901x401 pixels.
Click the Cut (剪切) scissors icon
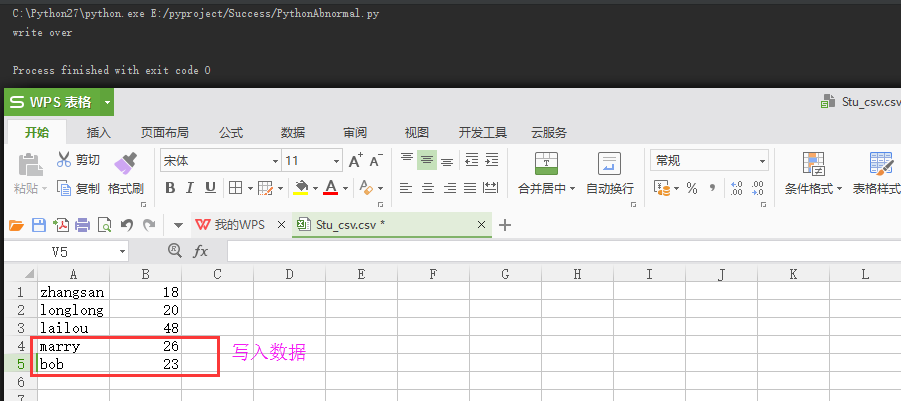64,160
